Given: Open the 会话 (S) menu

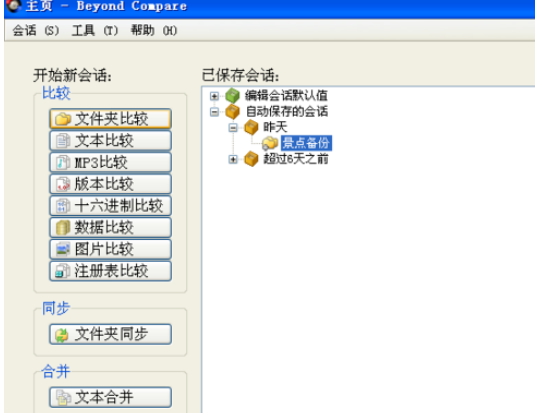Looking at the screenshot, I should click(35, 31).
